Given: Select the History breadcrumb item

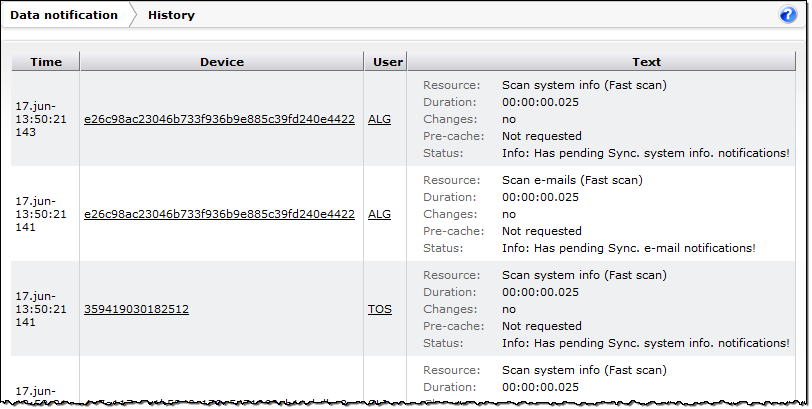Looking at the screenshot, I should (171, 15).
